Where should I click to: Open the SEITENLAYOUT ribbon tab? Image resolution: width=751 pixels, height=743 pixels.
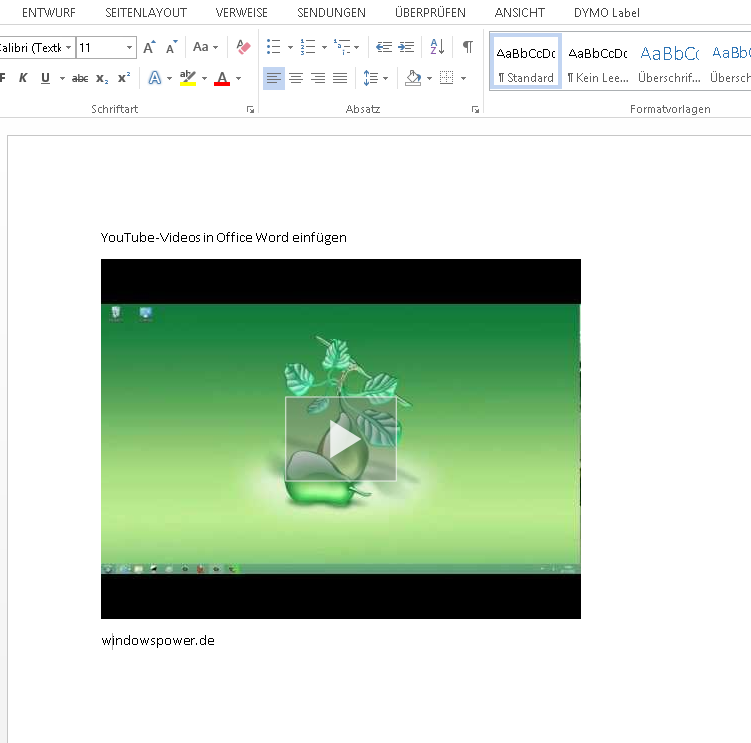coord(146,13)
